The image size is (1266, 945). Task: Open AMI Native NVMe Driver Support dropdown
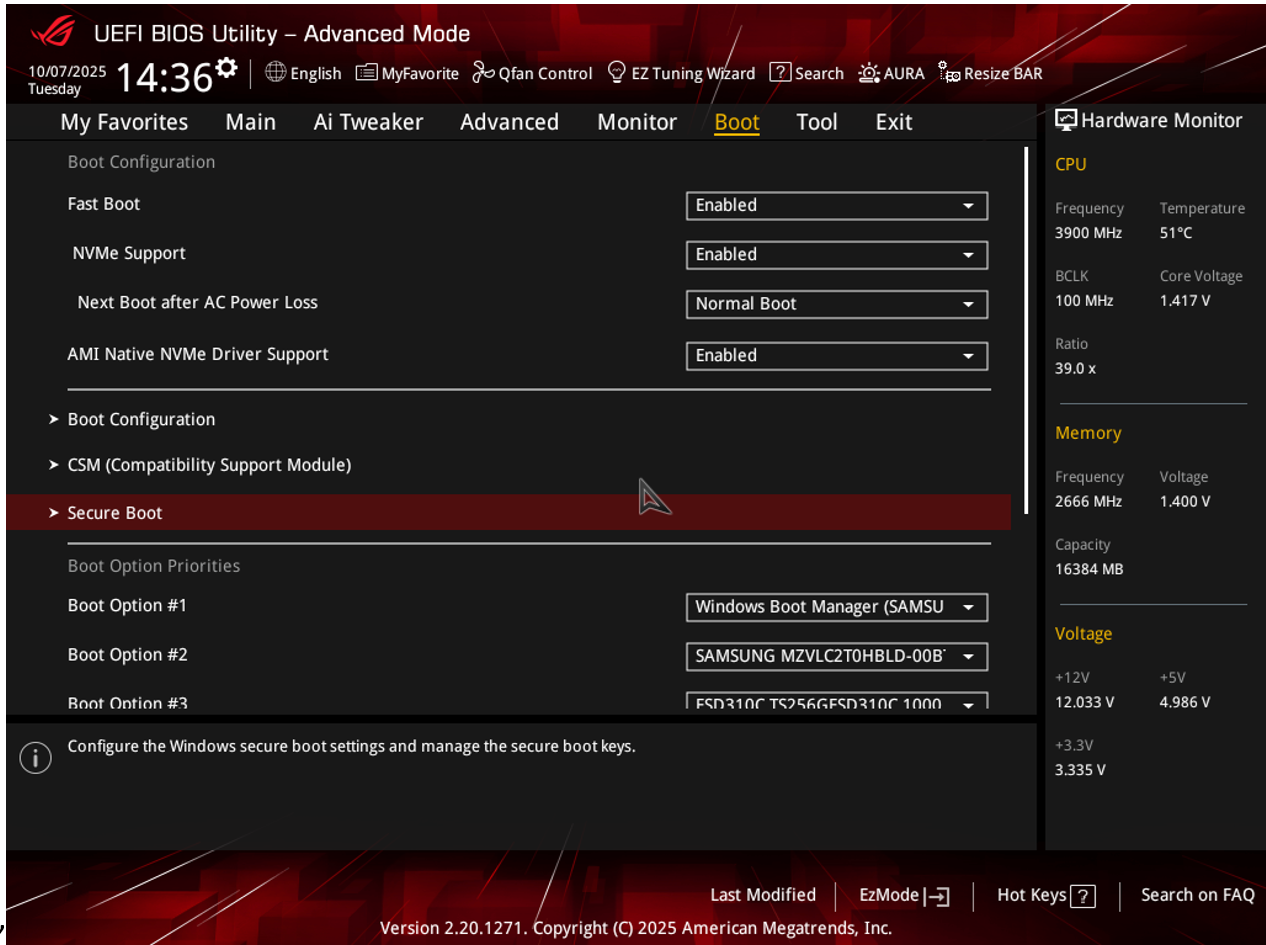[836, 356]
